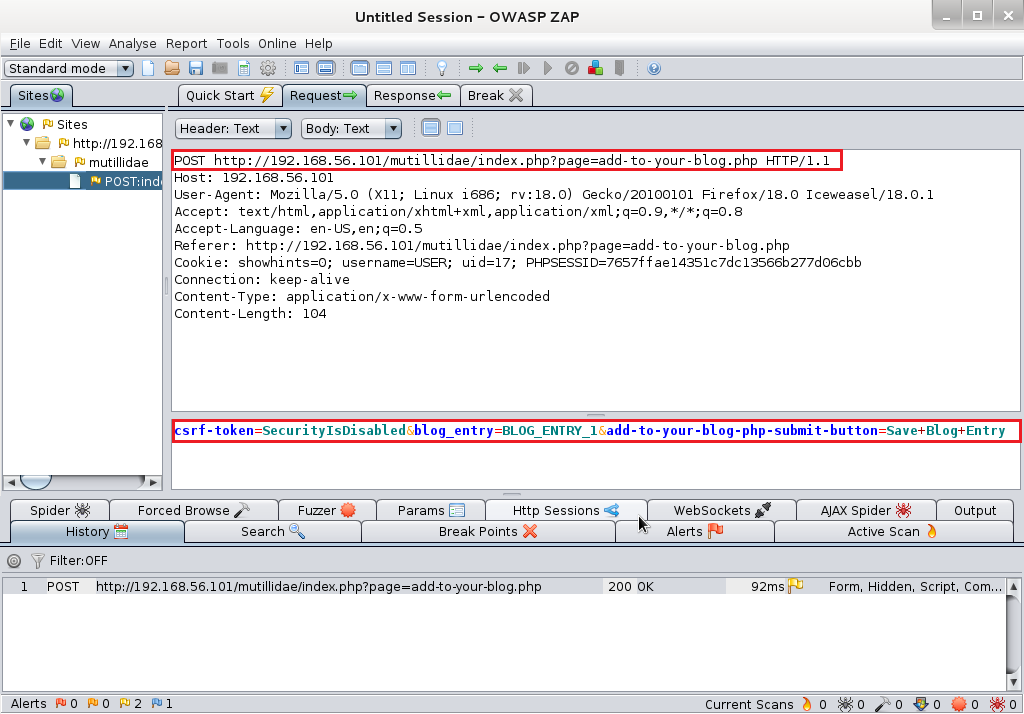Click the New Session toolbar icon
This screenshot has width=1024, height=714.
(x=149, y=68)
